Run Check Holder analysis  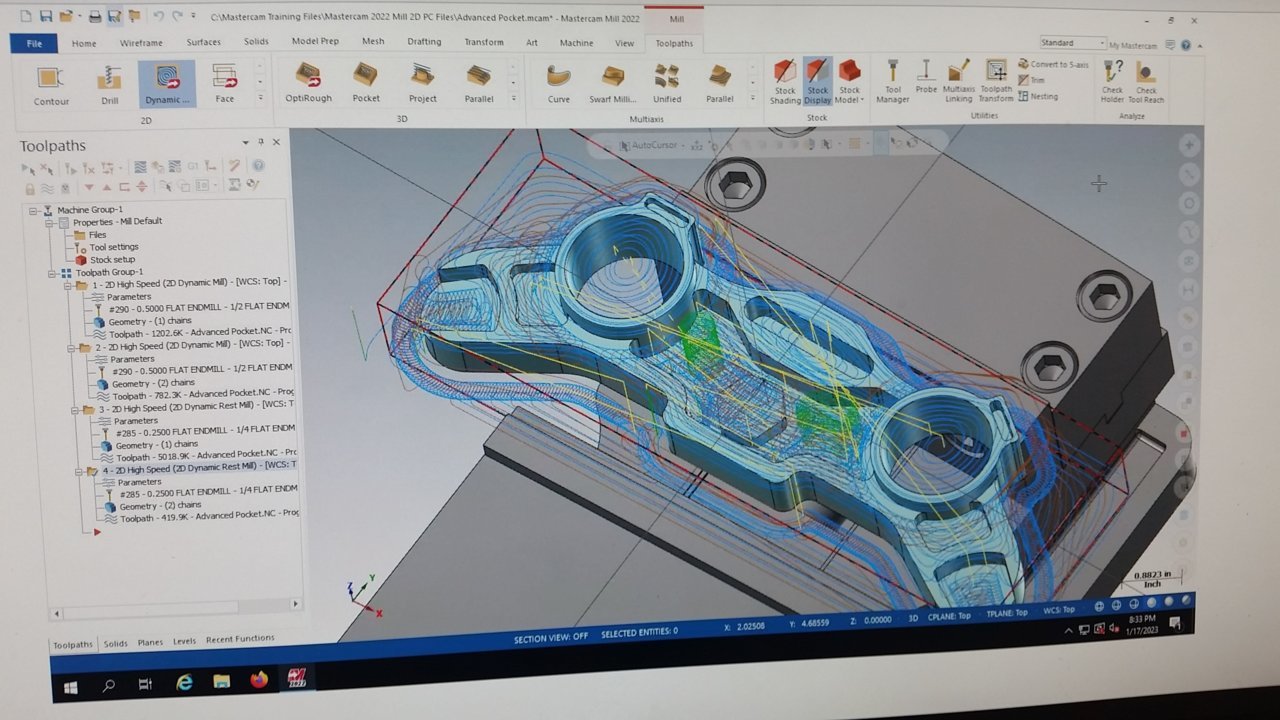coord(1112,81)
